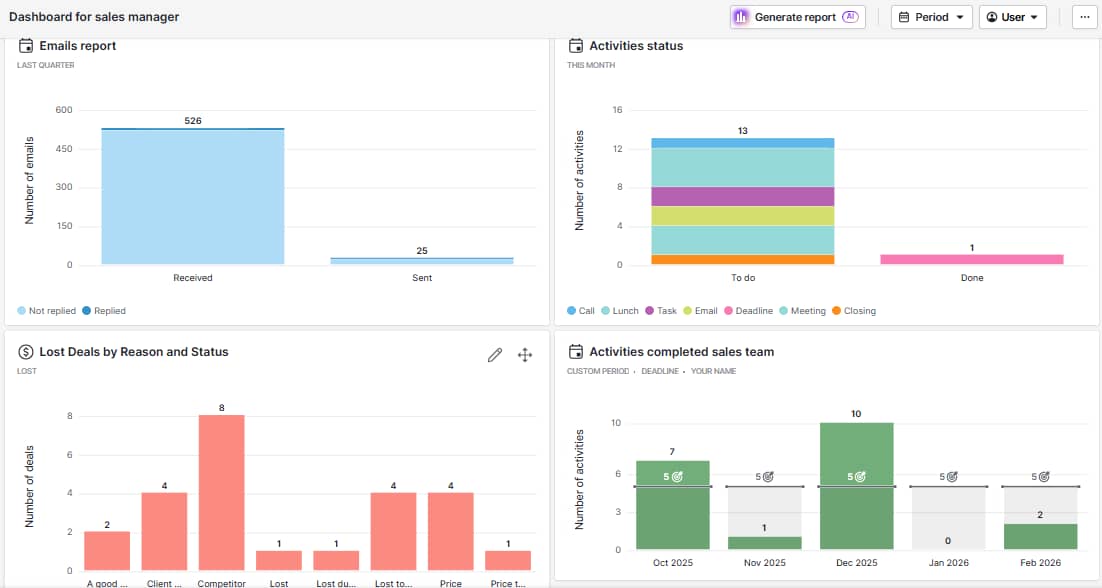Open the ellipsis more-options menu in top bar
The width and height of the screenshot is (1102, 588).
(1084, 16)
